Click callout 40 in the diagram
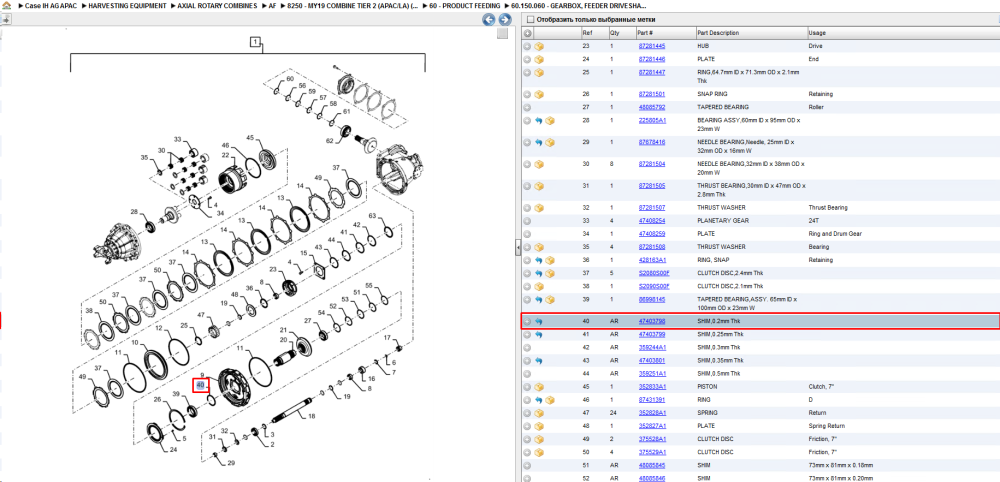 pyautogui.click(x=200, y=386)
